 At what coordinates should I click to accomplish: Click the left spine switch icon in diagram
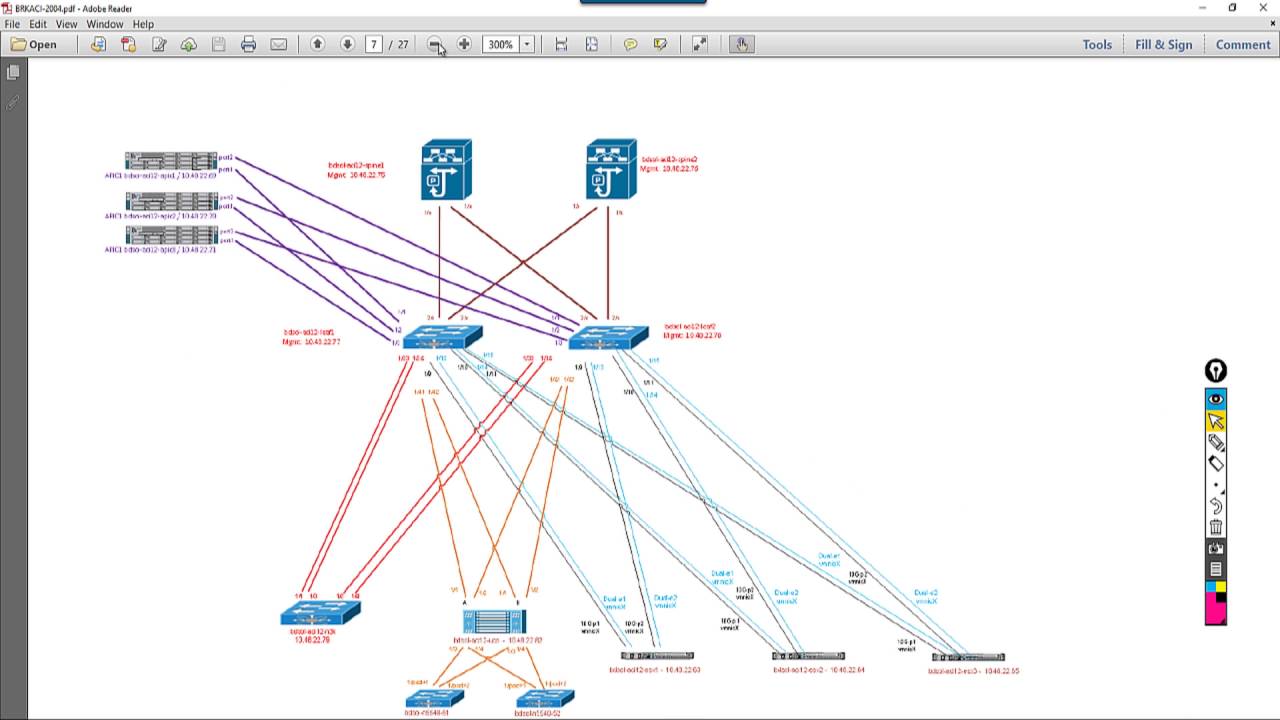[446, 170]
